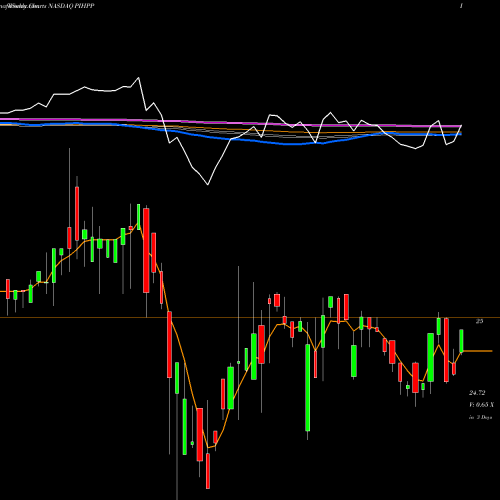Click the last green candlestick on right
The height and width of the screenshot is (500, 500).
coord(461,341)
